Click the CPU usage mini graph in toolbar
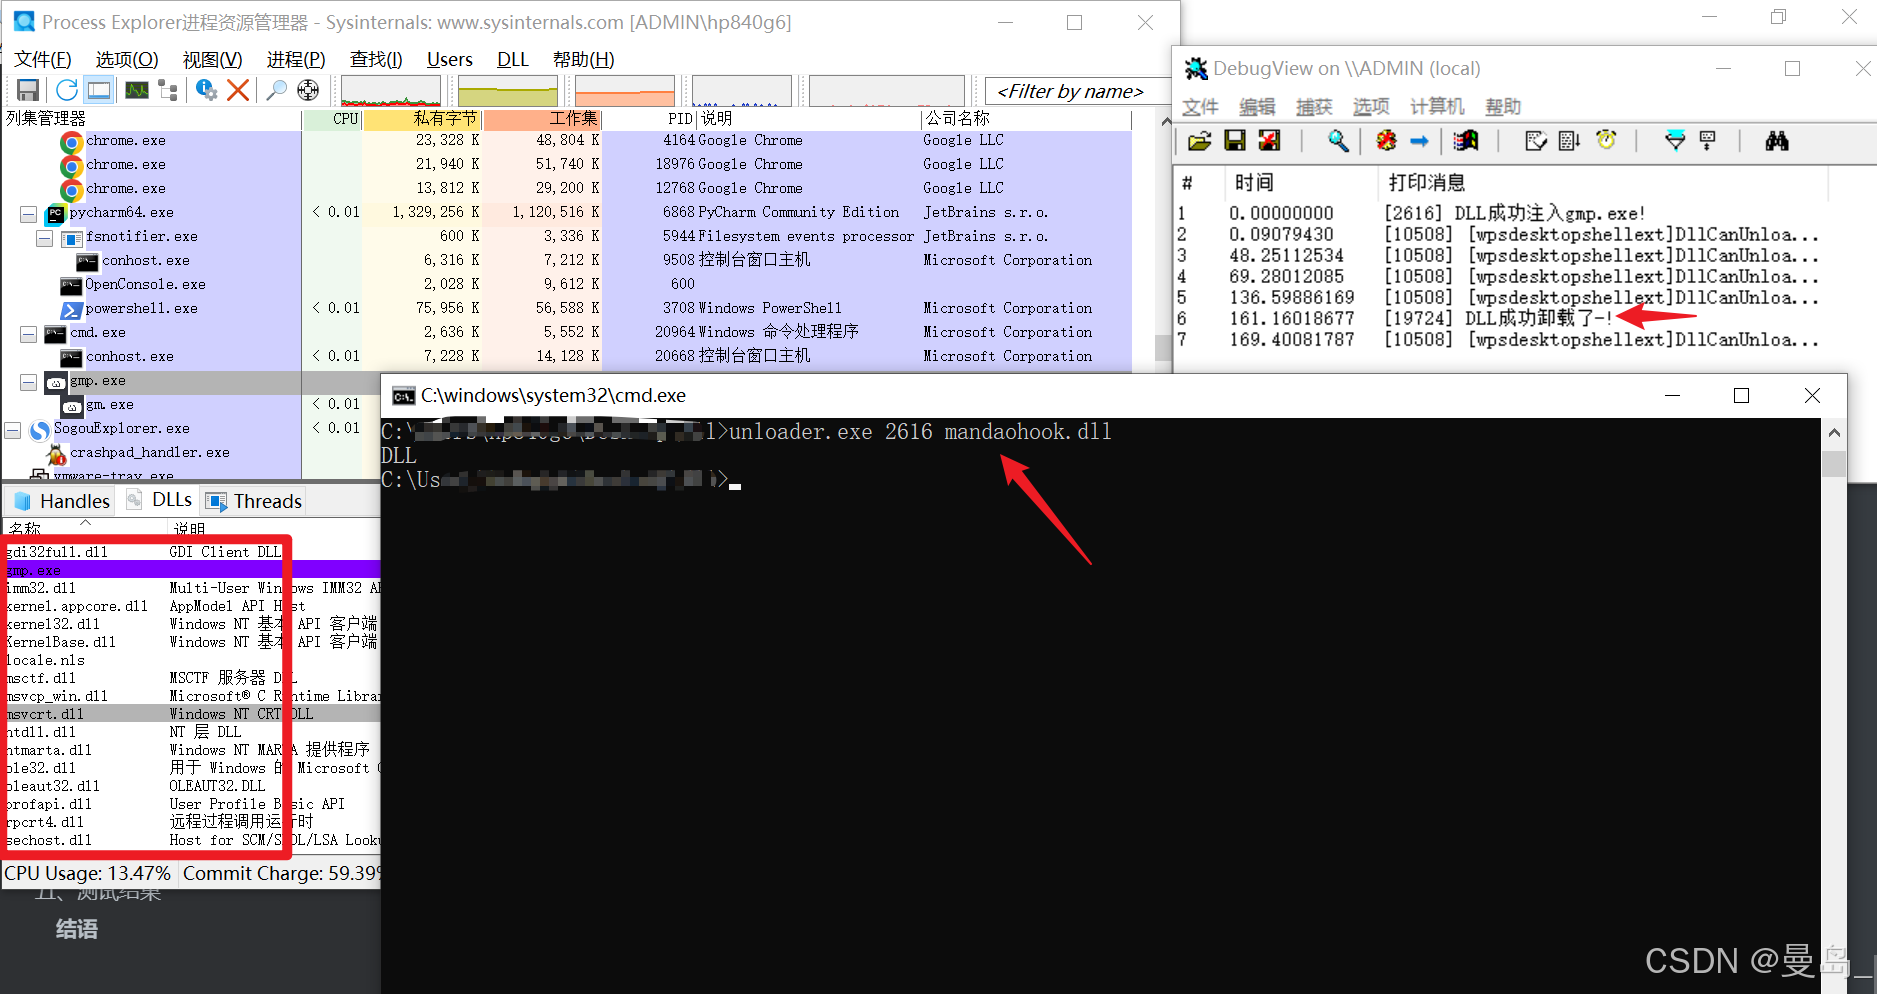 pos(391,90)
